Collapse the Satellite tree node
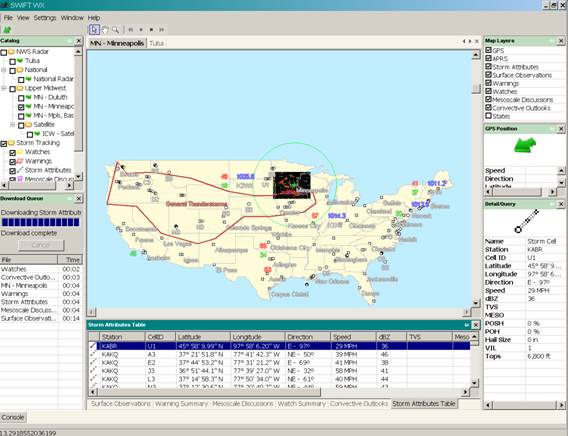The height and width of the screenshot is (436, 568). click(13, 125)
